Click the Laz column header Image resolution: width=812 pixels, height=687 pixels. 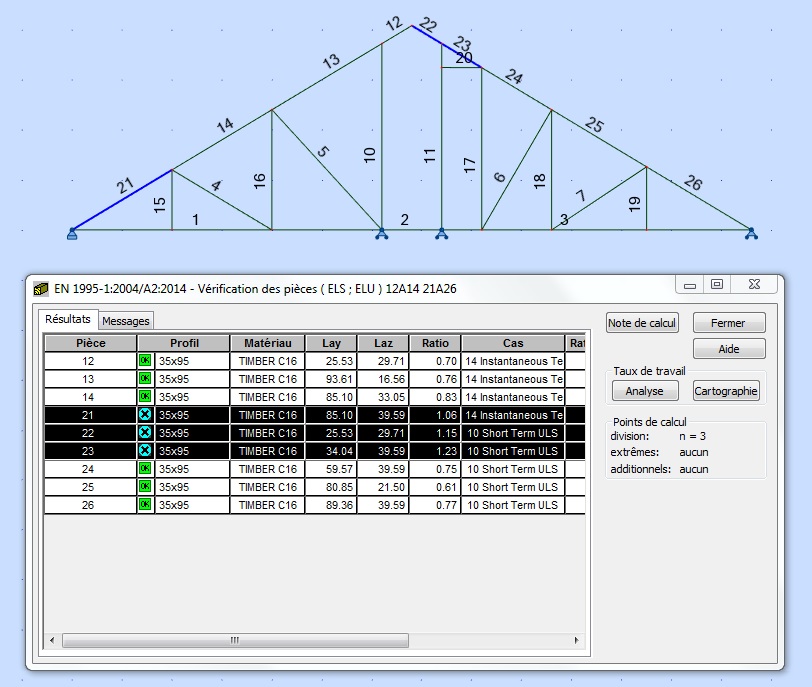[383, 343]
